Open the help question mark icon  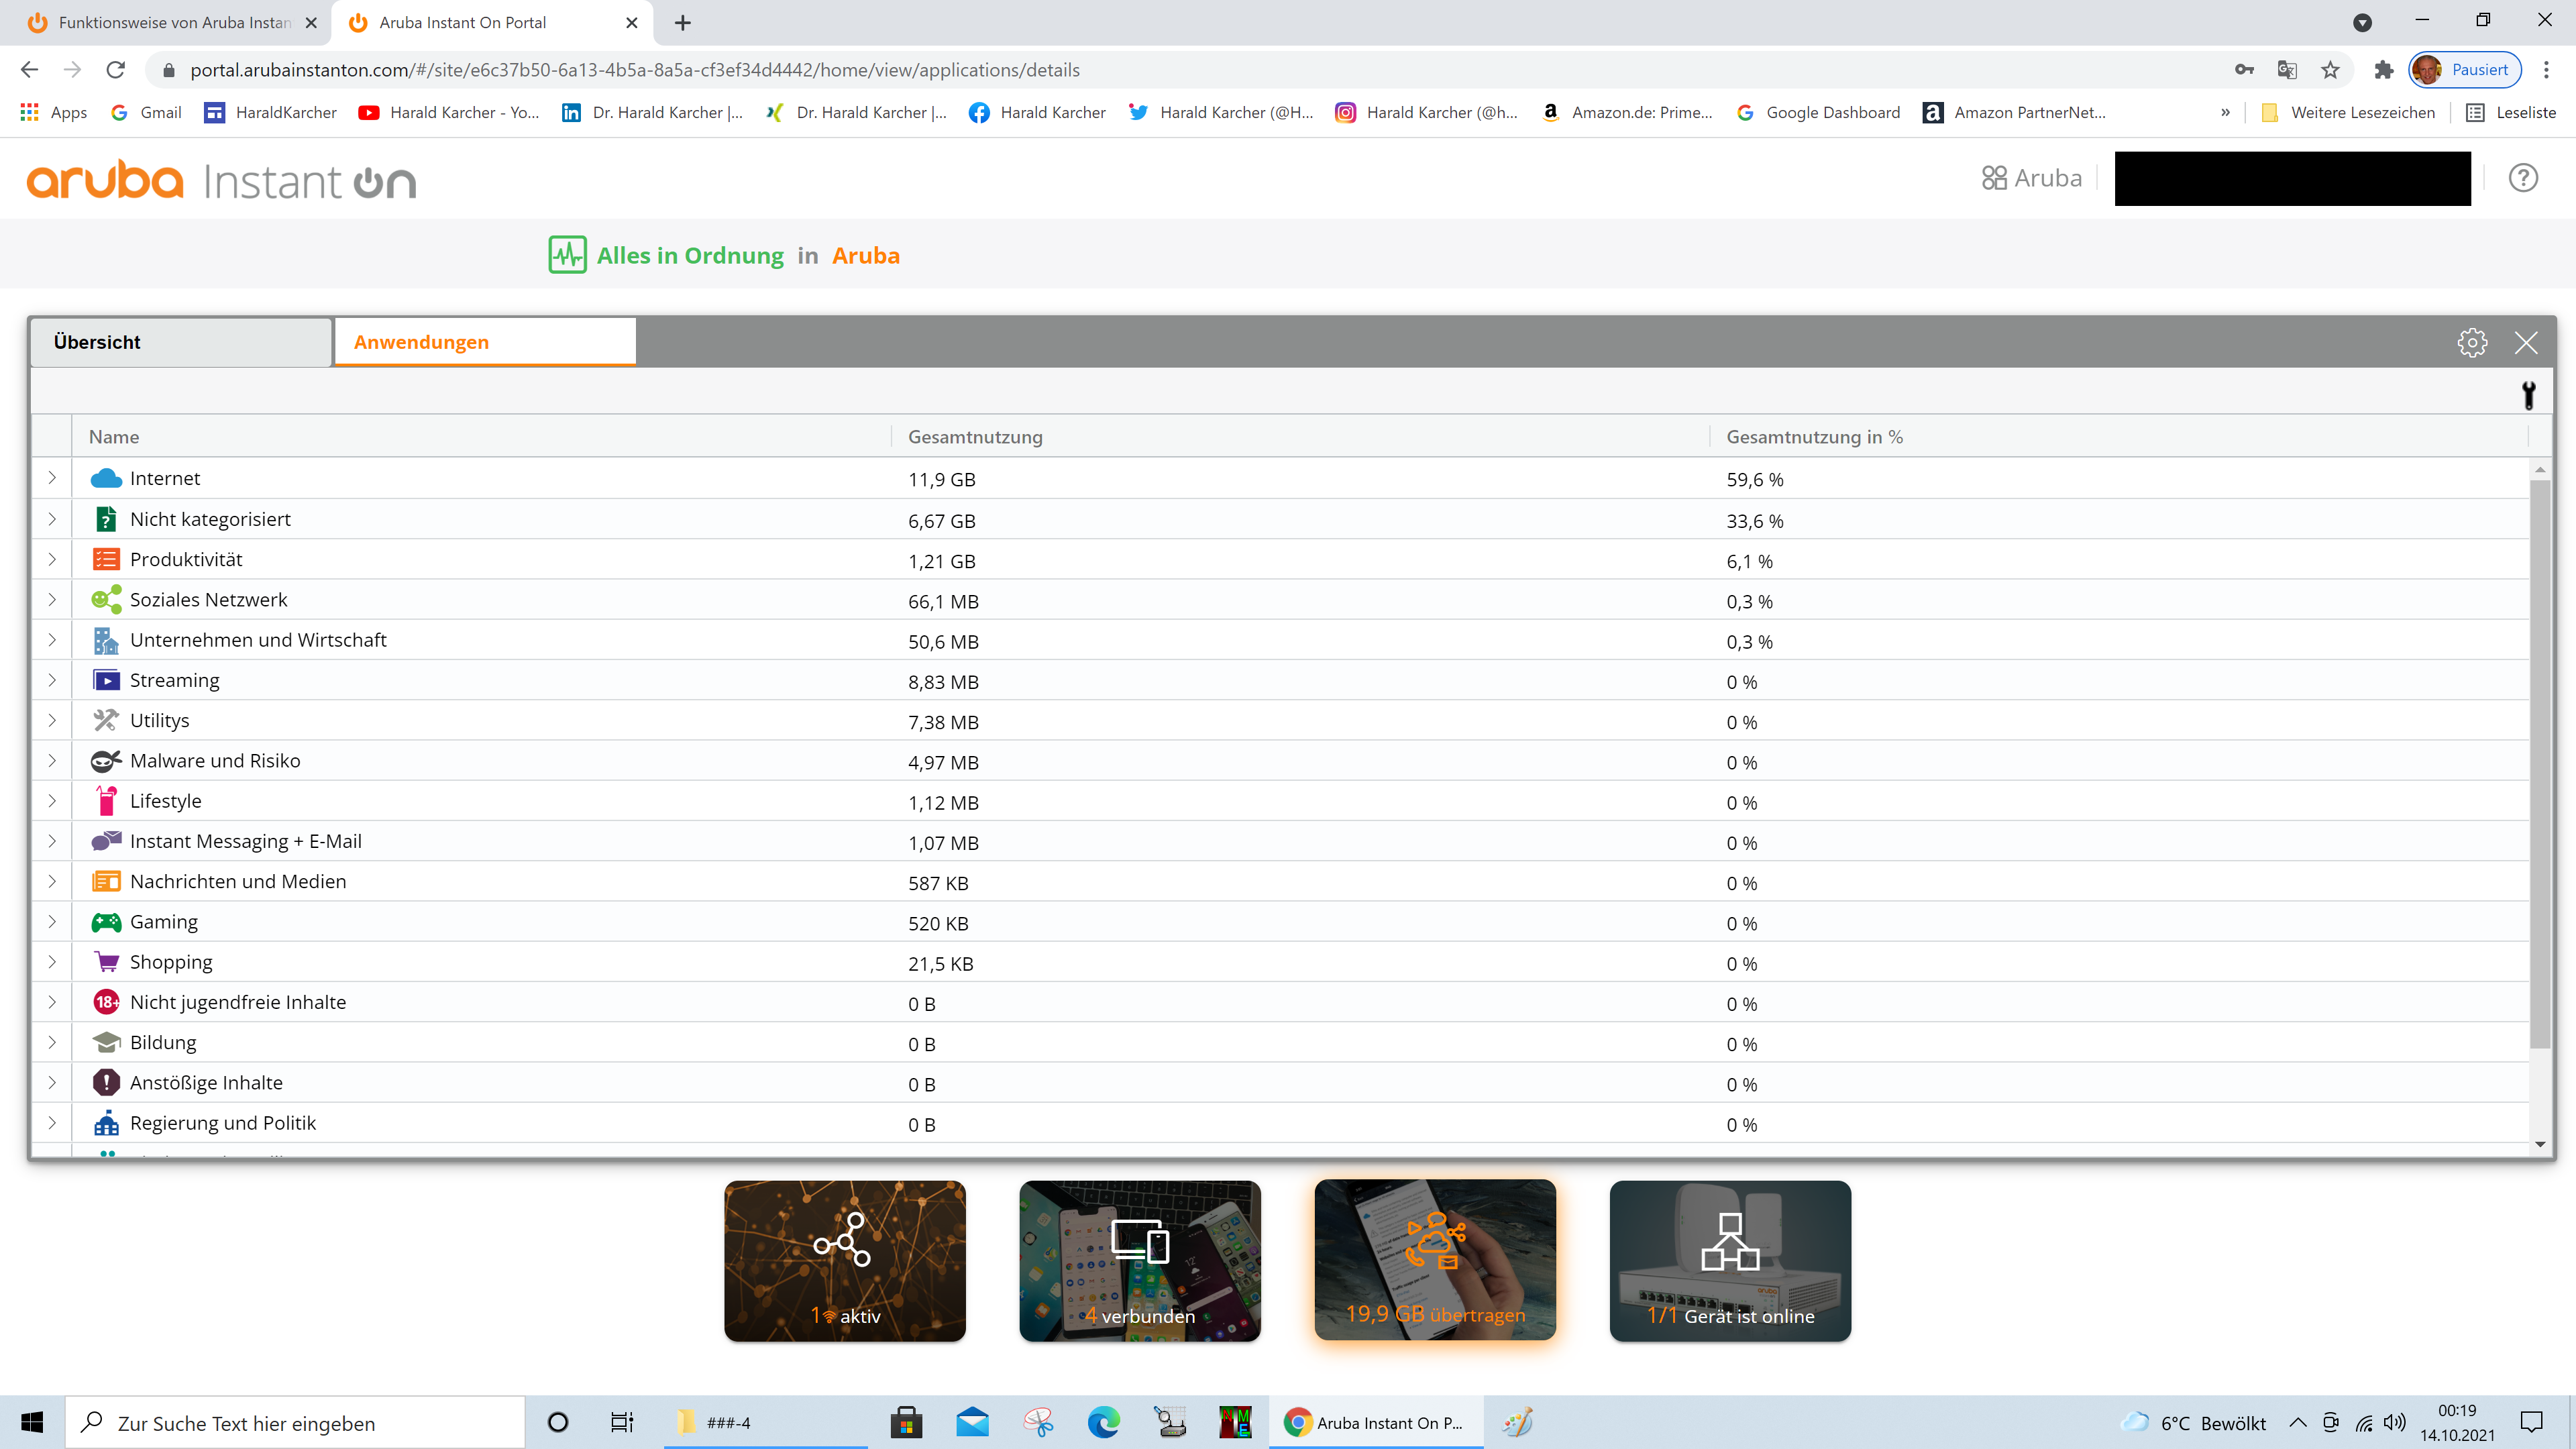tap(2522, 178)
